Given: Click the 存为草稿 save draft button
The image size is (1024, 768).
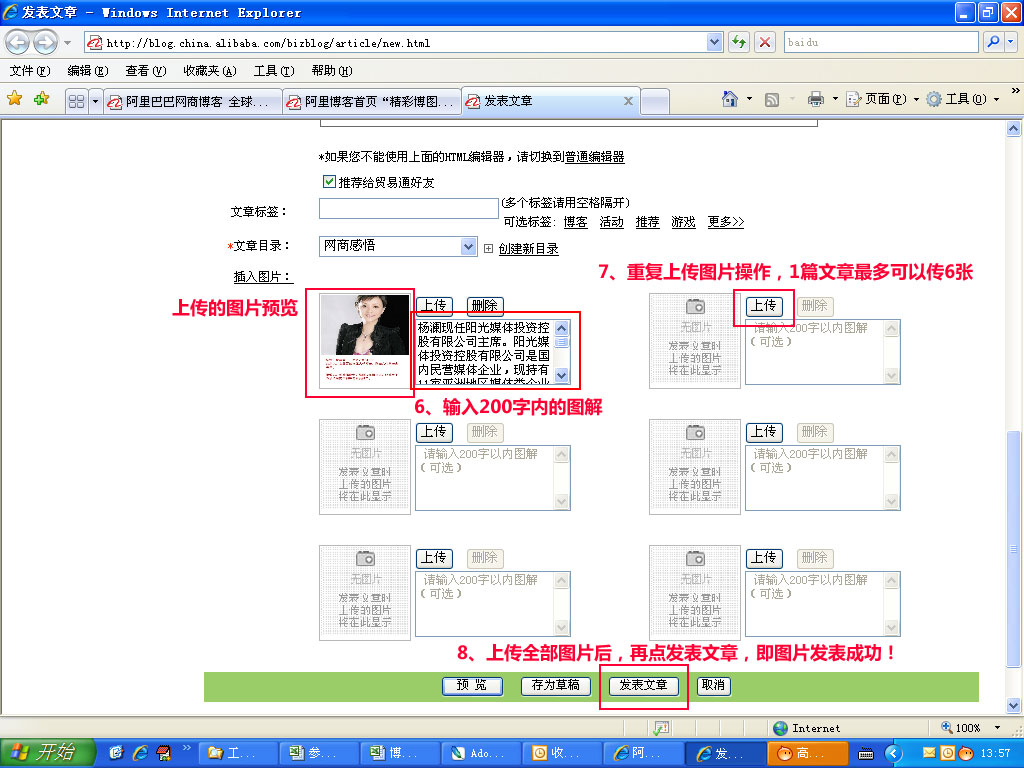Looking at the screenshot, I should 555,685.
